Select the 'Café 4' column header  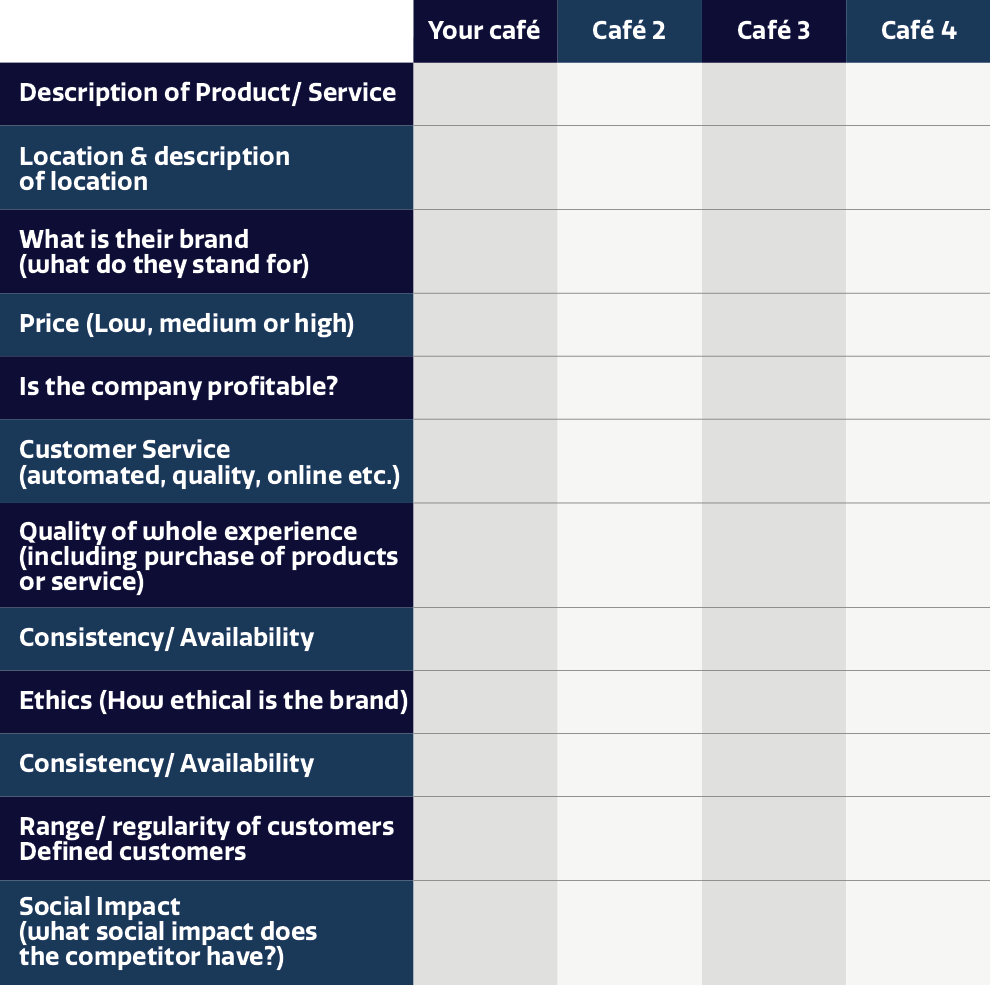click(918, 31)
